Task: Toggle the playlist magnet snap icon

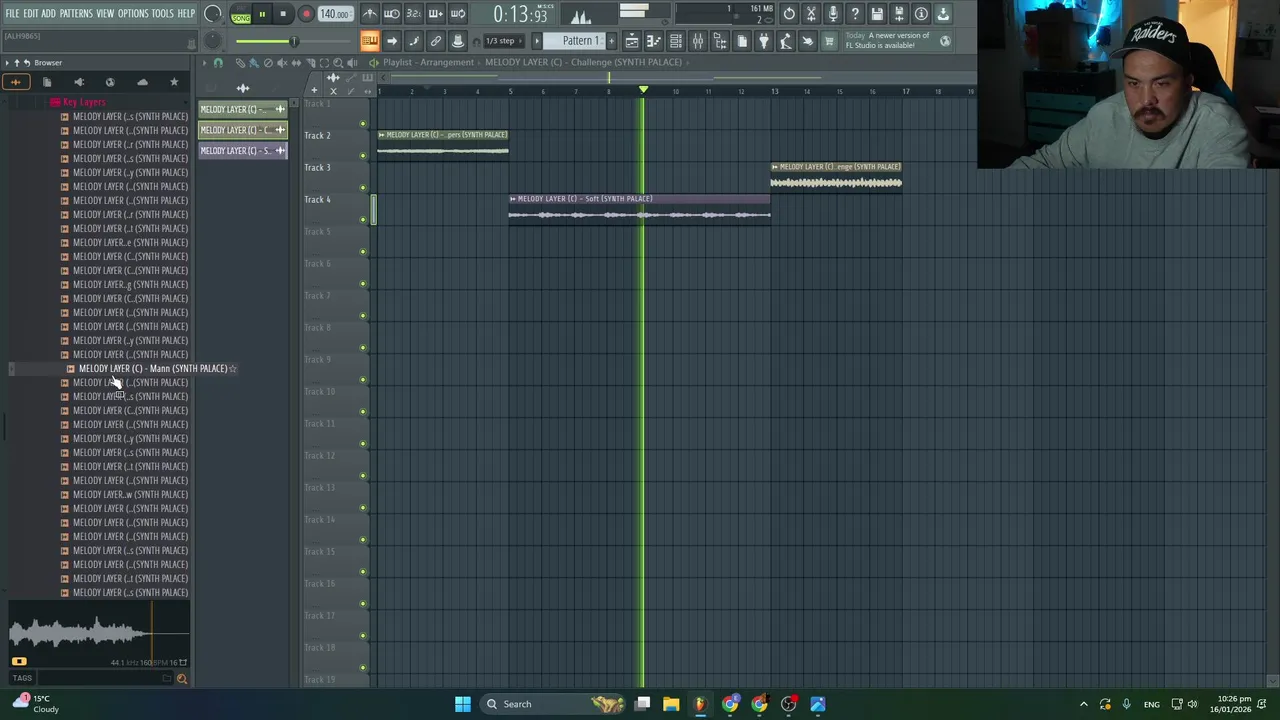Action: 218,62
